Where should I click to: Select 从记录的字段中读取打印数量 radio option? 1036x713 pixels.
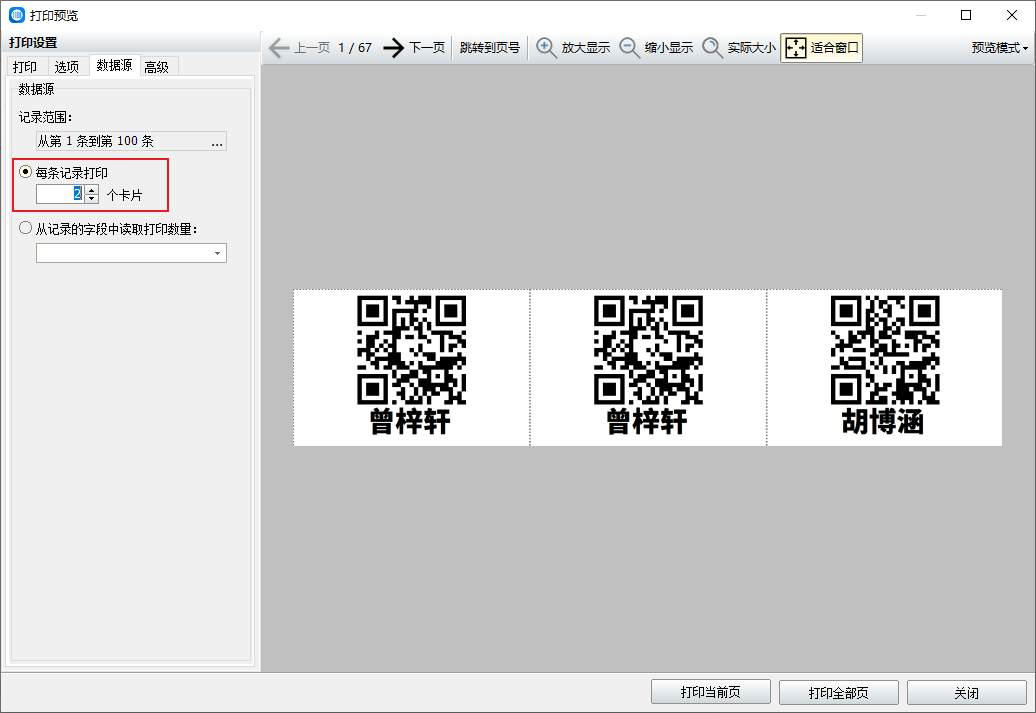26,228
